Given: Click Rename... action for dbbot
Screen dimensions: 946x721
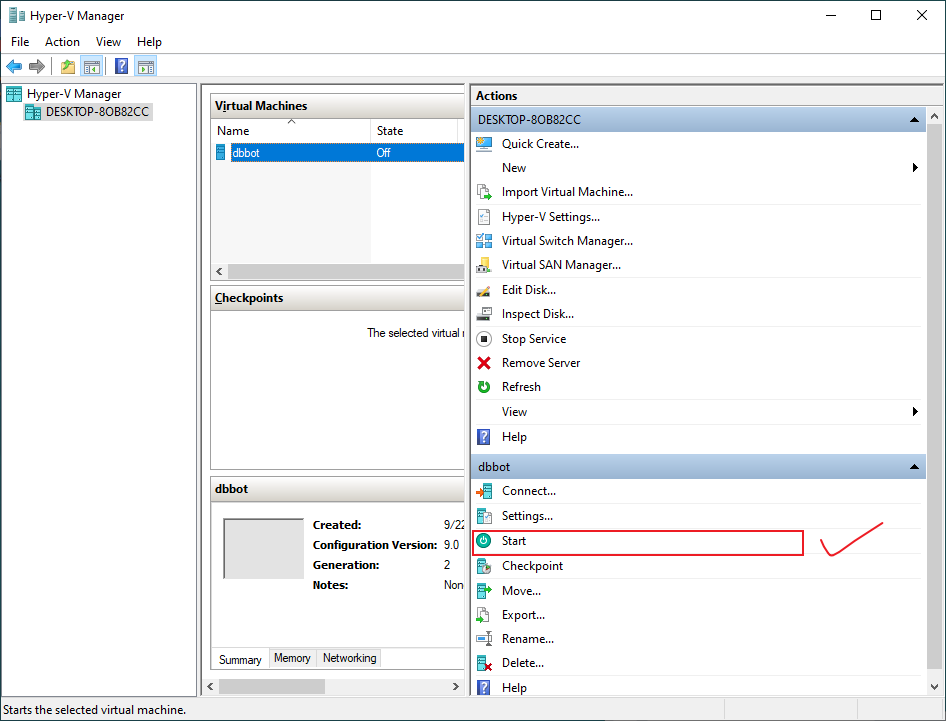Looking at the screenshot, I should [528, 638].
